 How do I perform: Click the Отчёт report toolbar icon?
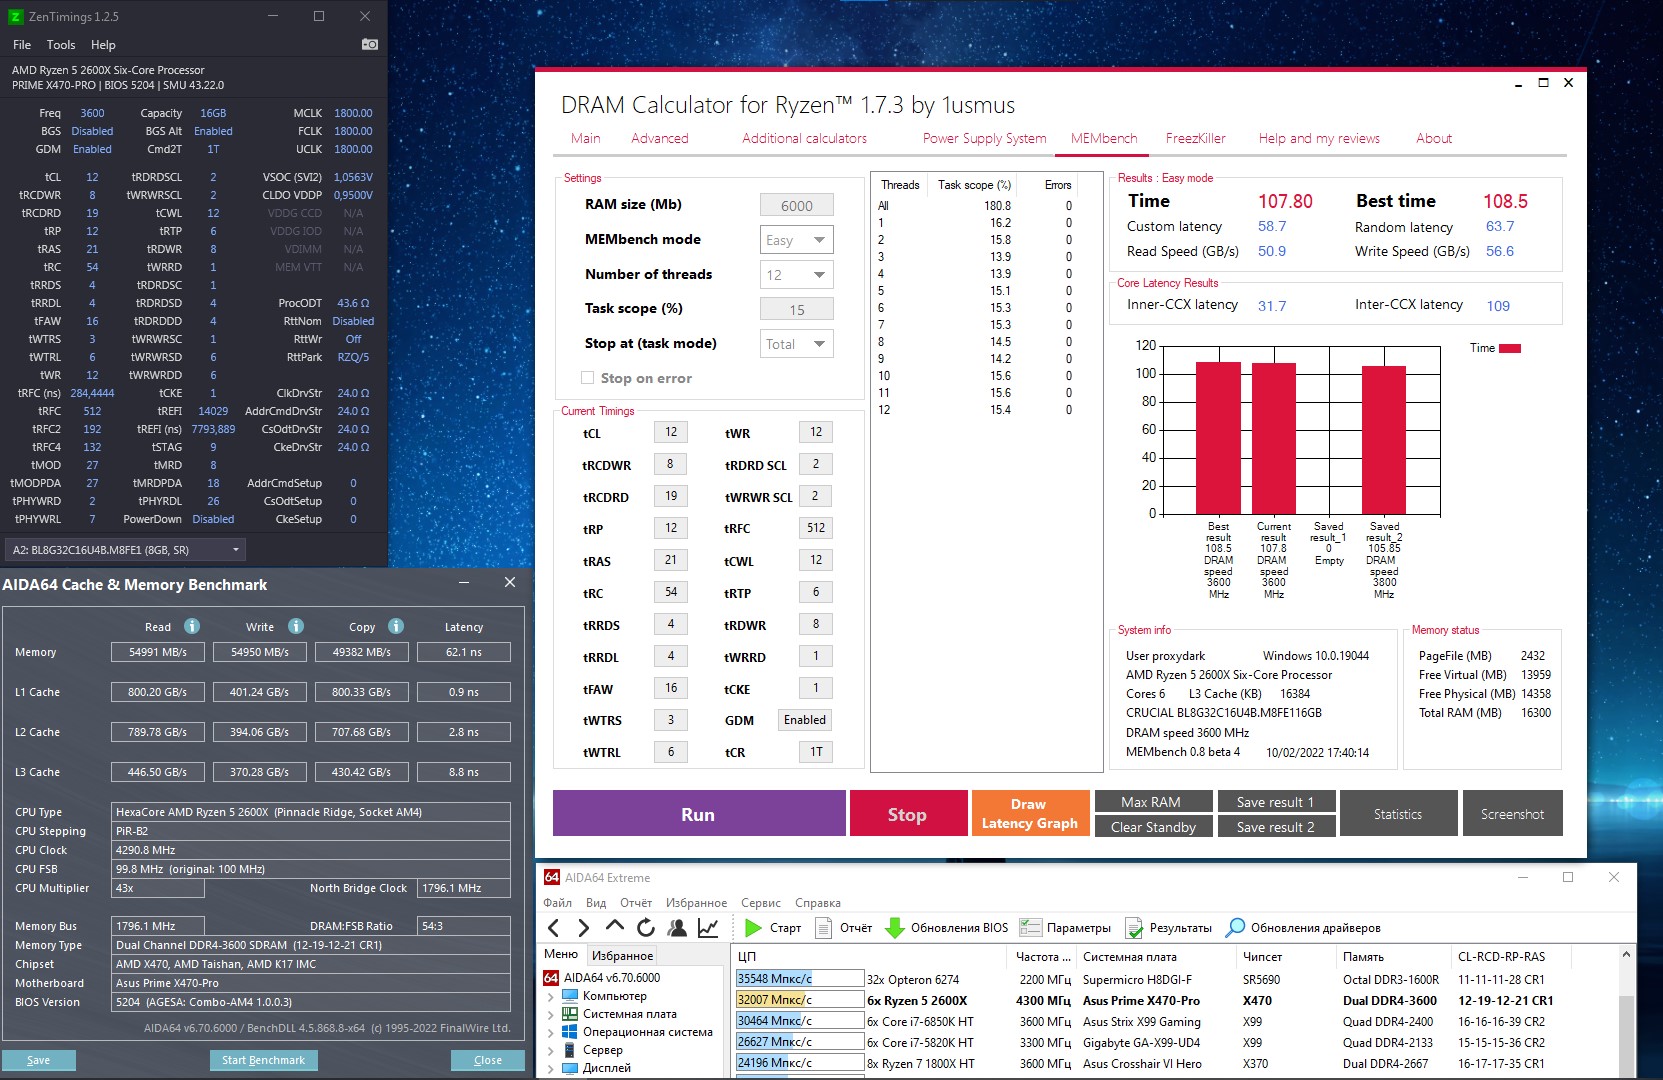click(824, 928)
